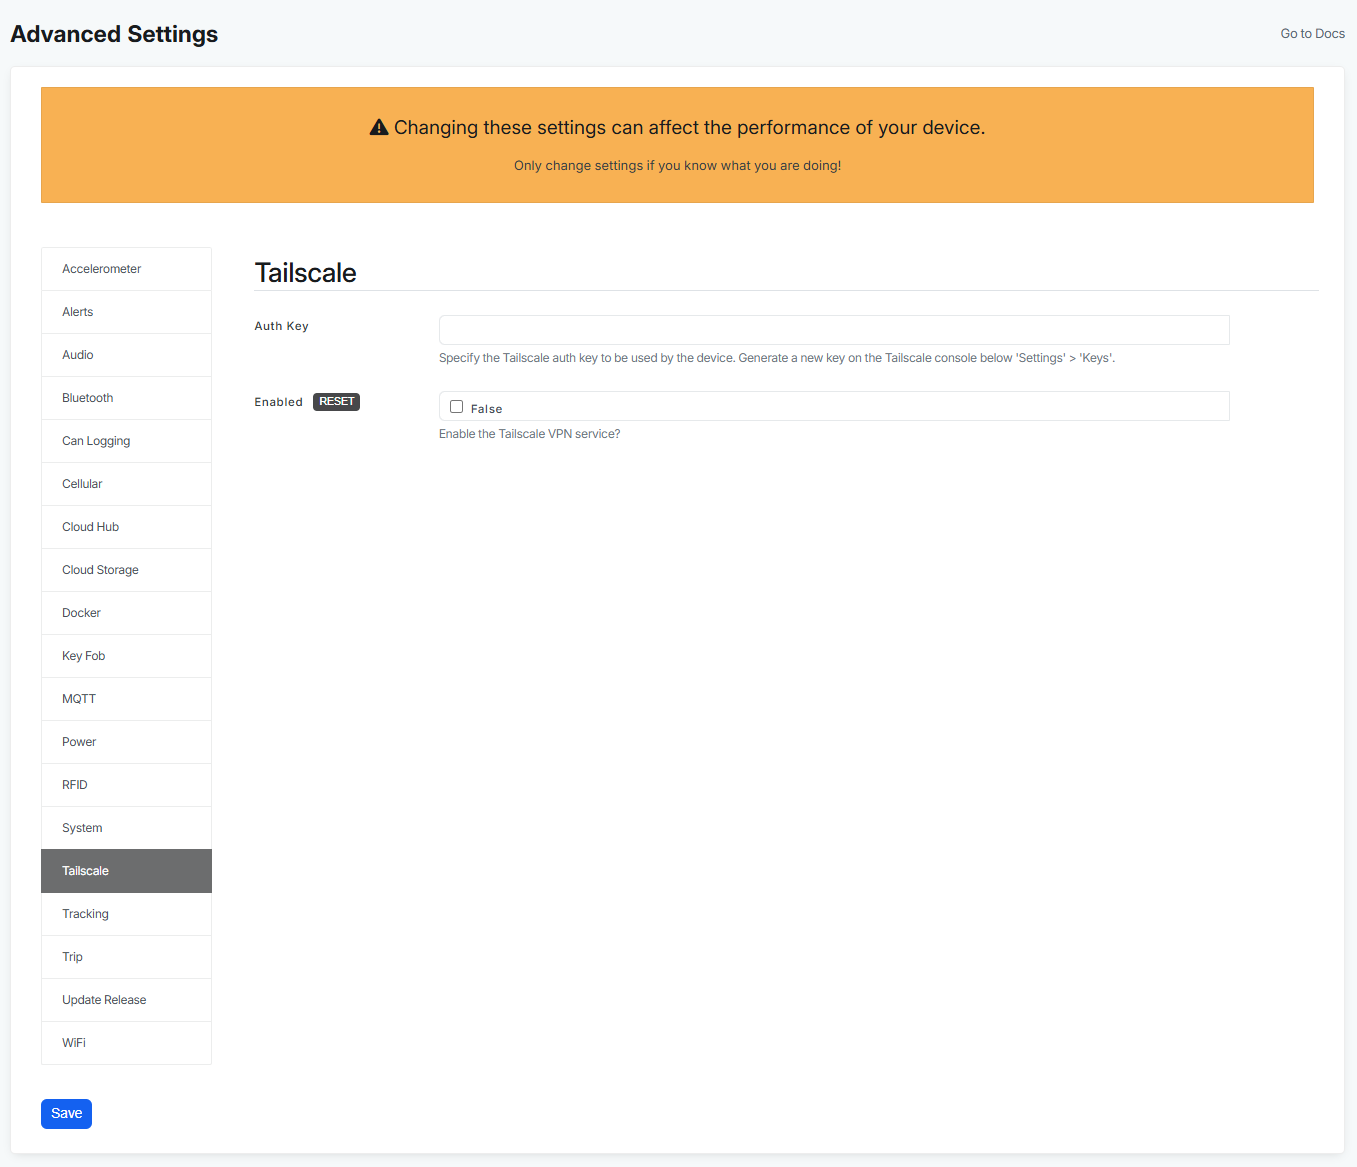
Task: Select Power in the sidebar
Action: coord(126,742)
